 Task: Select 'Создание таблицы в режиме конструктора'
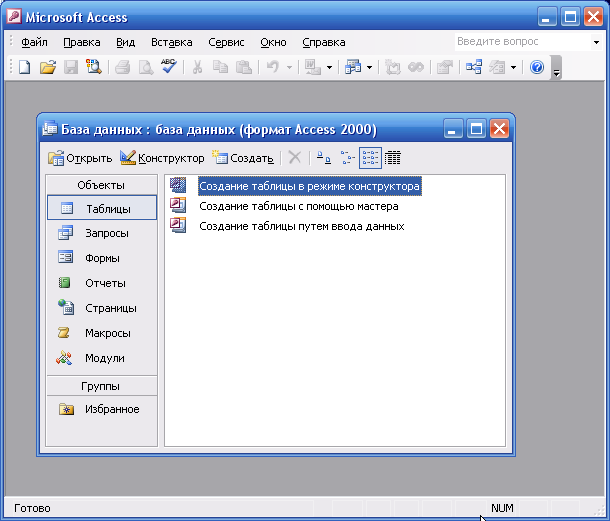click(x=309, y=186)
